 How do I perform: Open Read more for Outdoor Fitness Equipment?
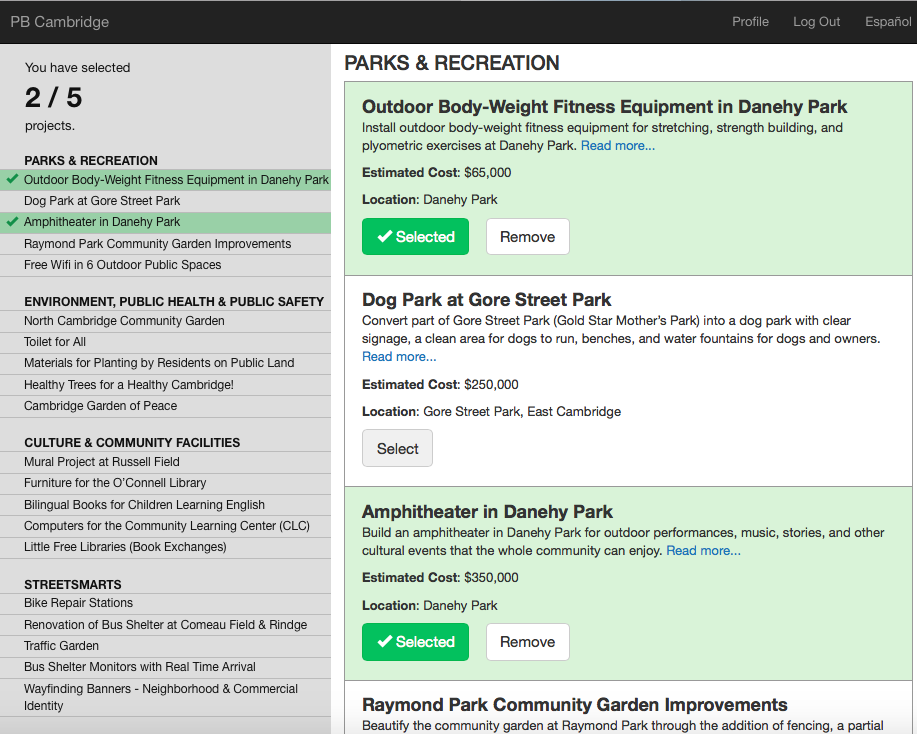(x=617, y=146)
